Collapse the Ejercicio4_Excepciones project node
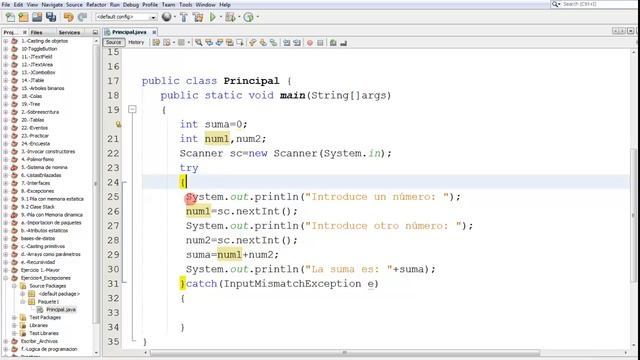Image resolution: width=640 pixels, height=360 pixels. coord(6,278)
